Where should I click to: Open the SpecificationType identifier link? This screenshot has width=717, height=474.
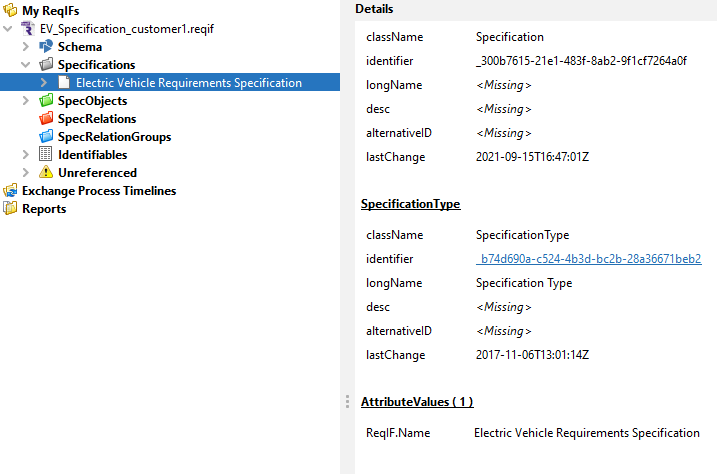[588, 259]
